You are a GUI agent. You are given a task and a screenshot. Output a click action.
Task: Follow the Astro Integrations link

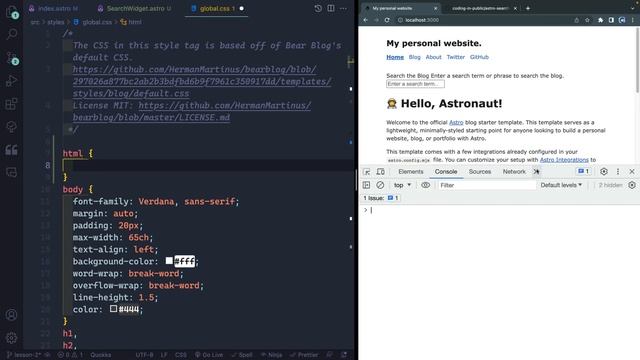pyautogui.click(x=564, y=160)
